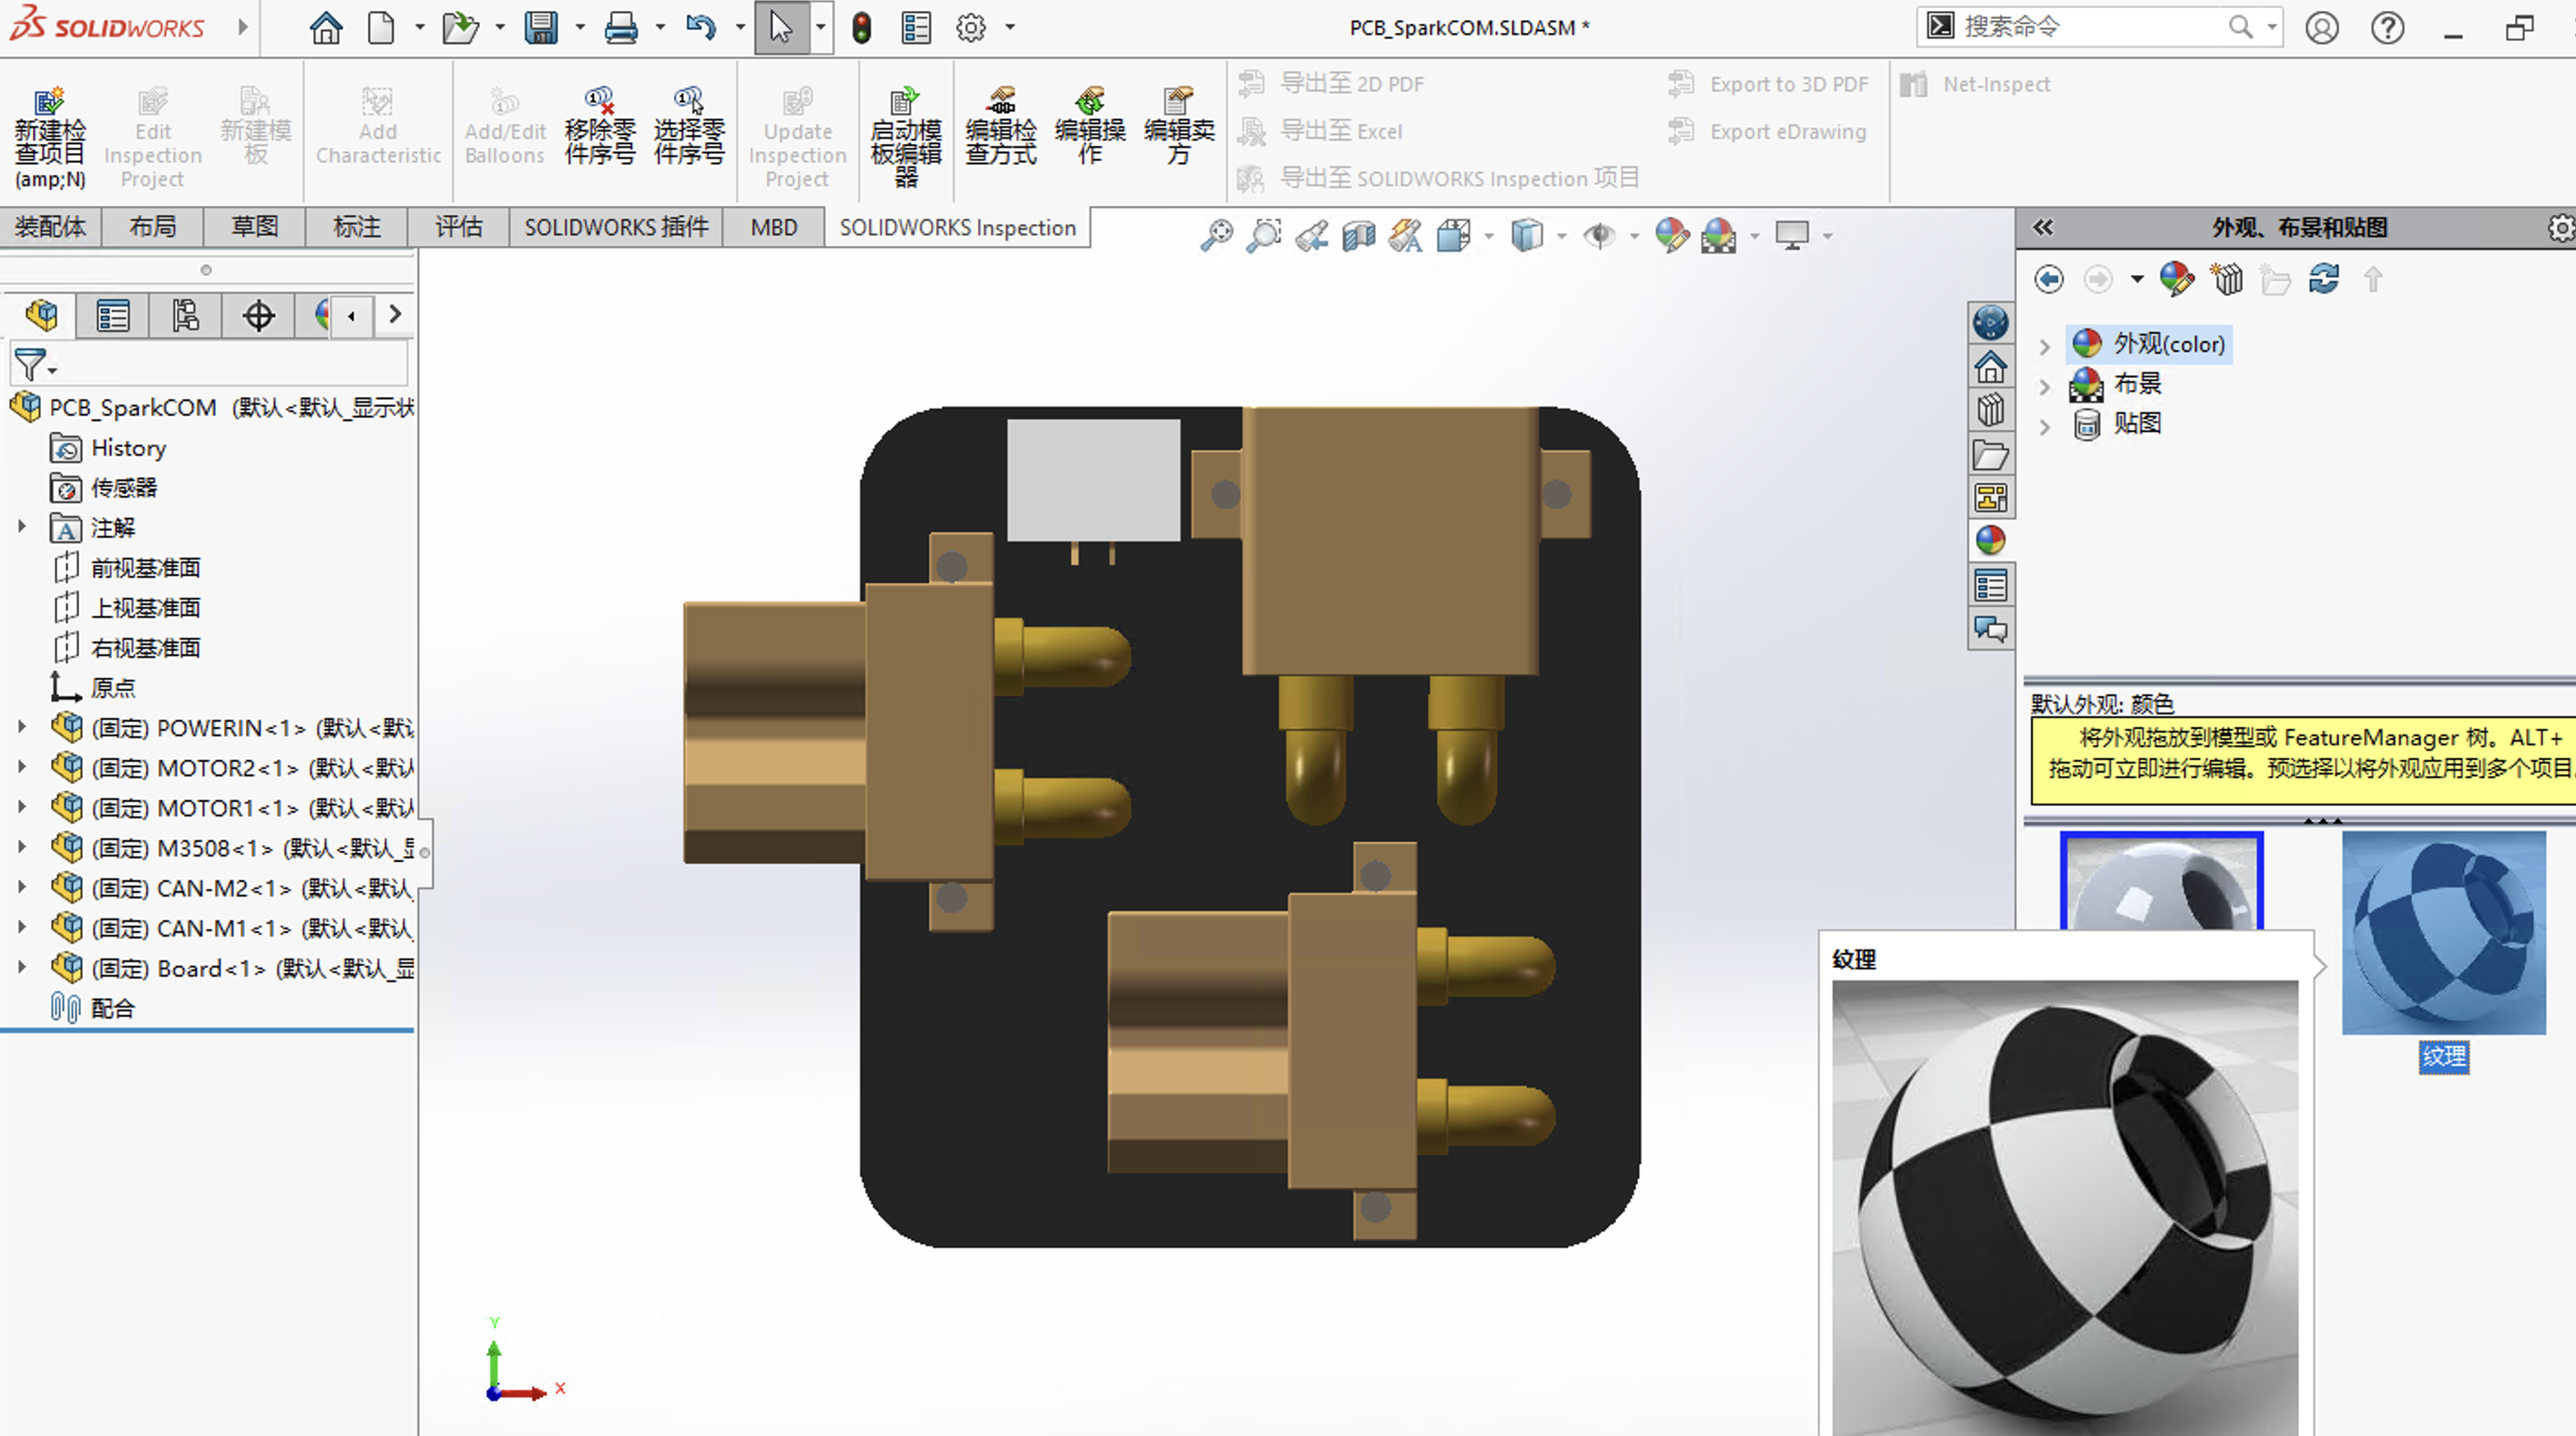Open the Design Library task pane icon
This screenshot has height=1436, width=2576.
[1990, 410]
